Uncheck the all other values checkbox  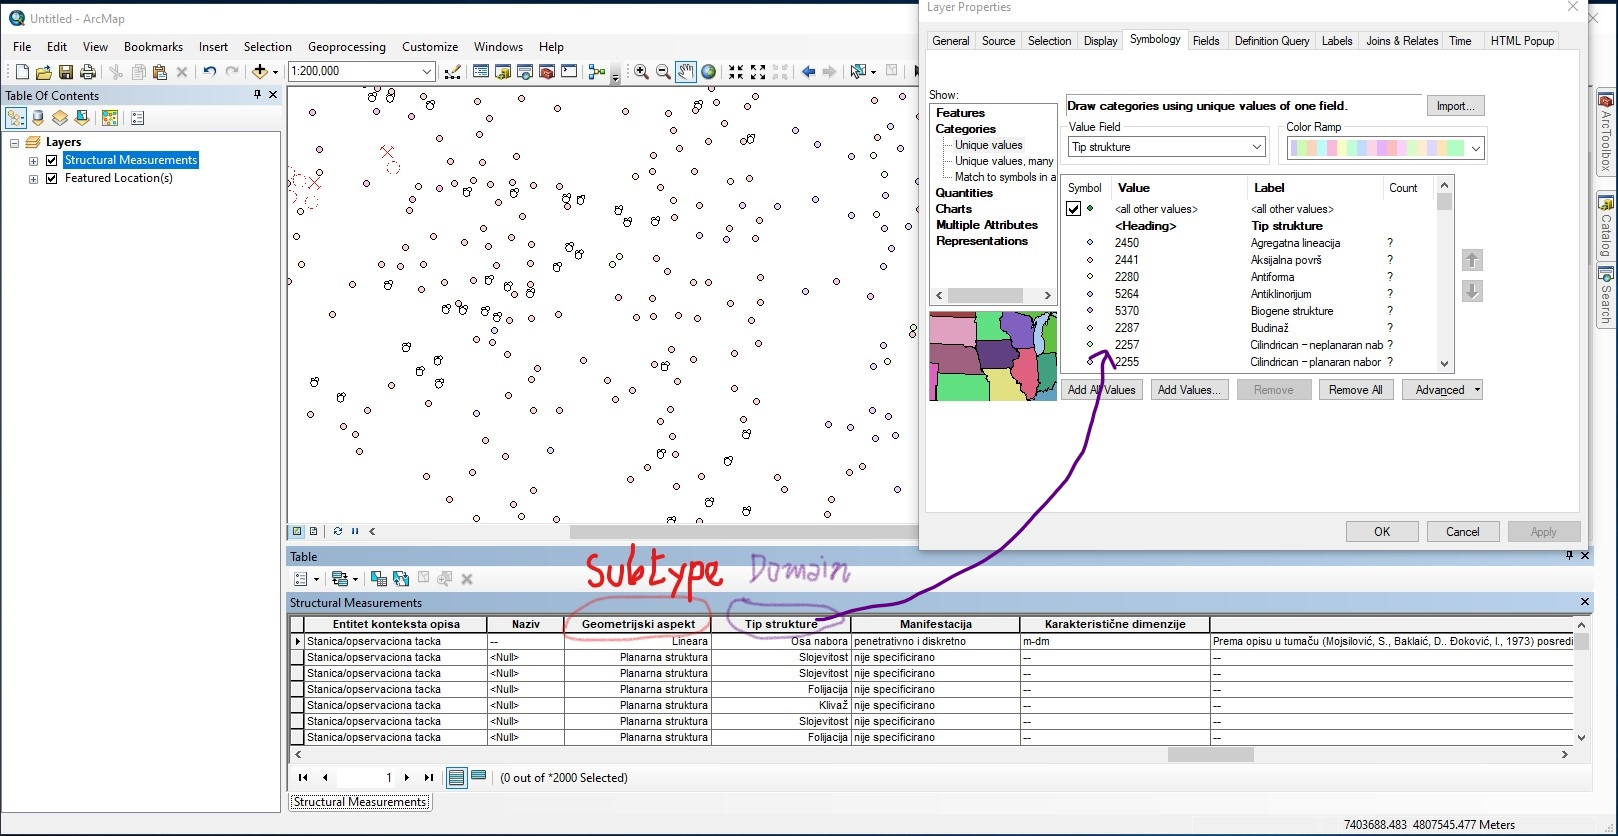[1073, 209]
